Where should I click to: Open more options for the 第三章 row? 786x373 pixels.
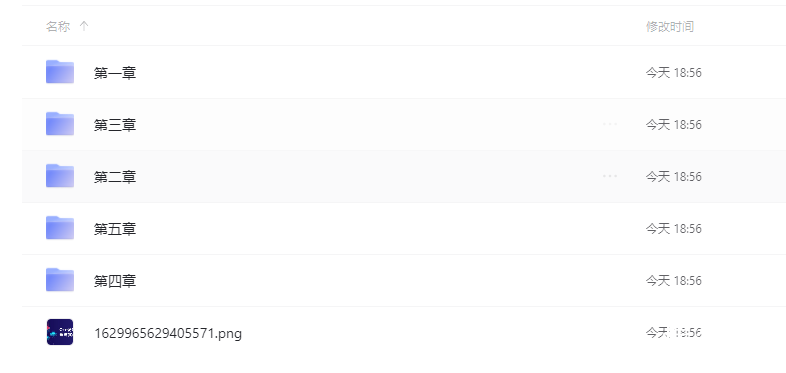[x=610, y=124]
